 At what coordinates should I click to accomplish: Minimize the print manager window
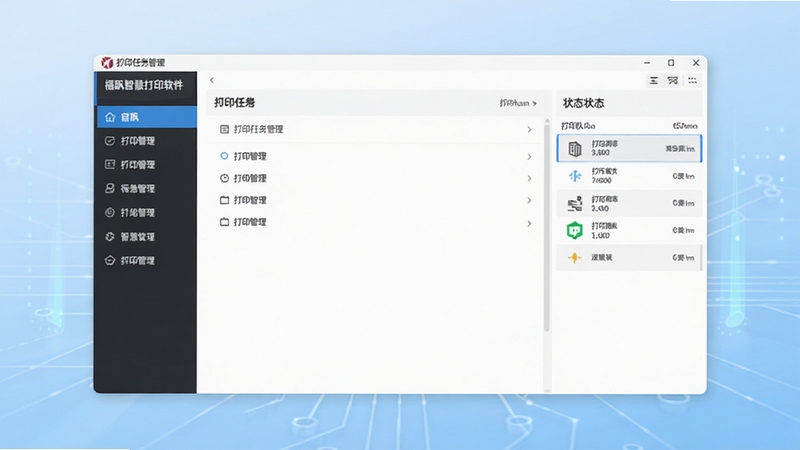tap(647, 63)
